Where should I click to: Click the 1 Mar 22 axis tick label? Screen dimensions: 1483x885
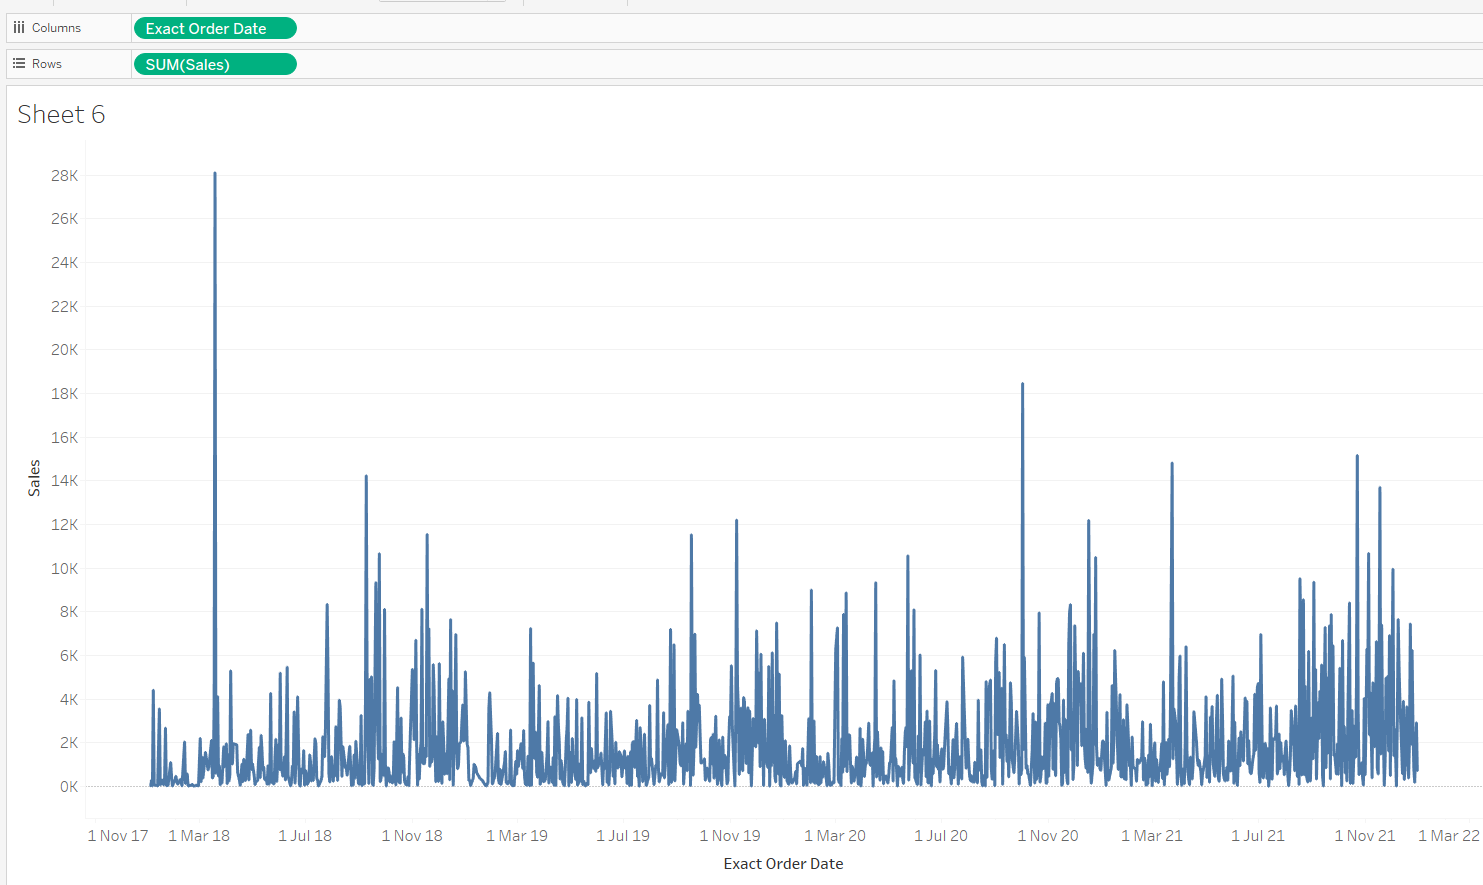coord(1448,836)
